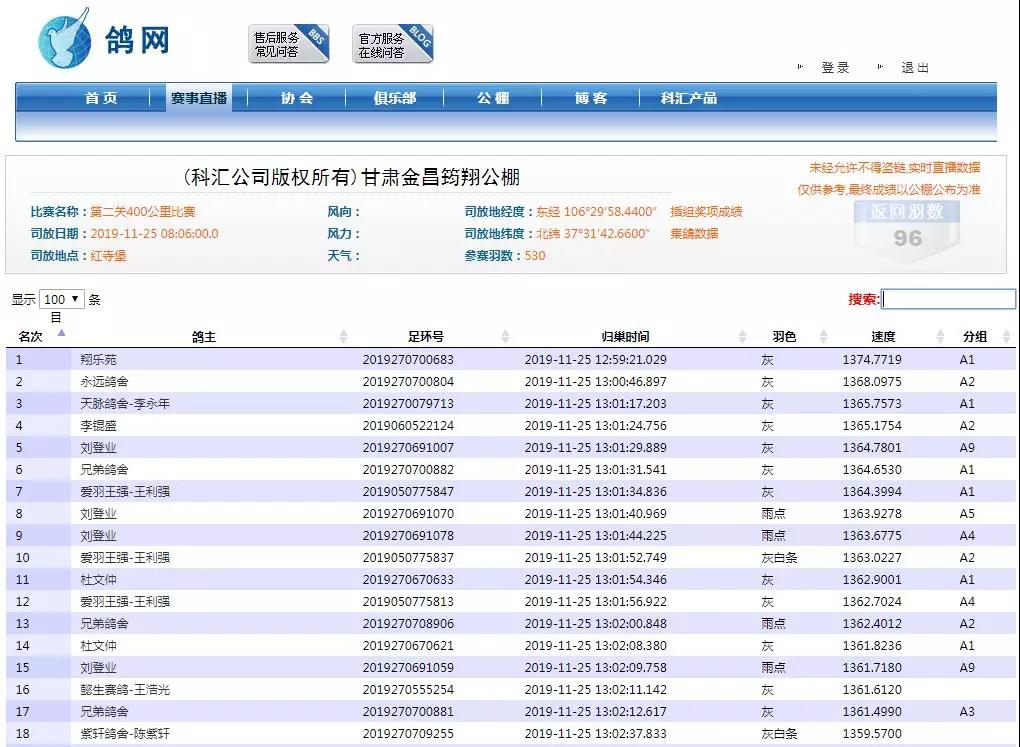
Task: Sort the 归巢时间 column
Action: 742,336
